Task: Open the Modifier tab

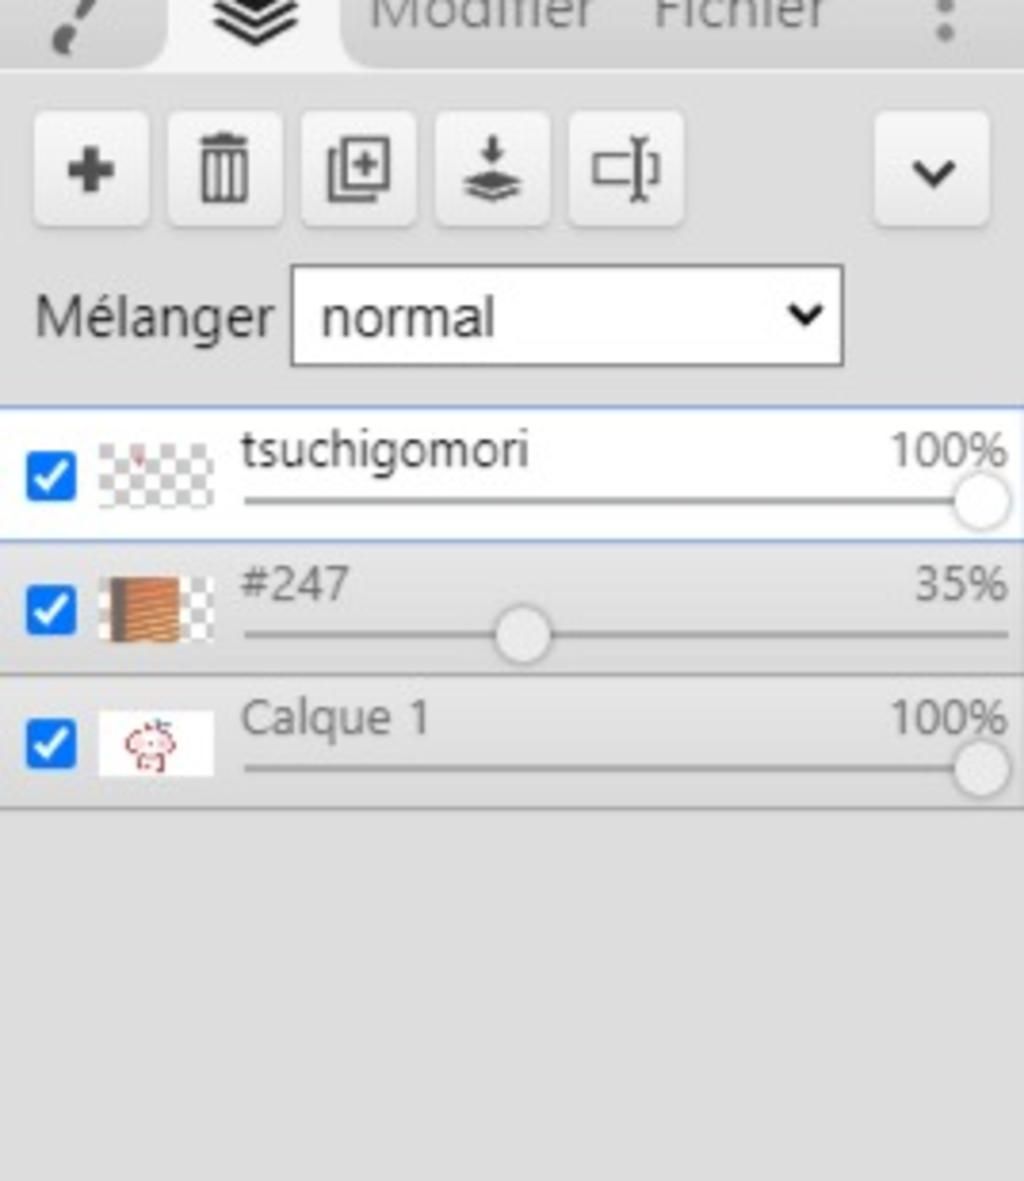Action: click(481, 16)
